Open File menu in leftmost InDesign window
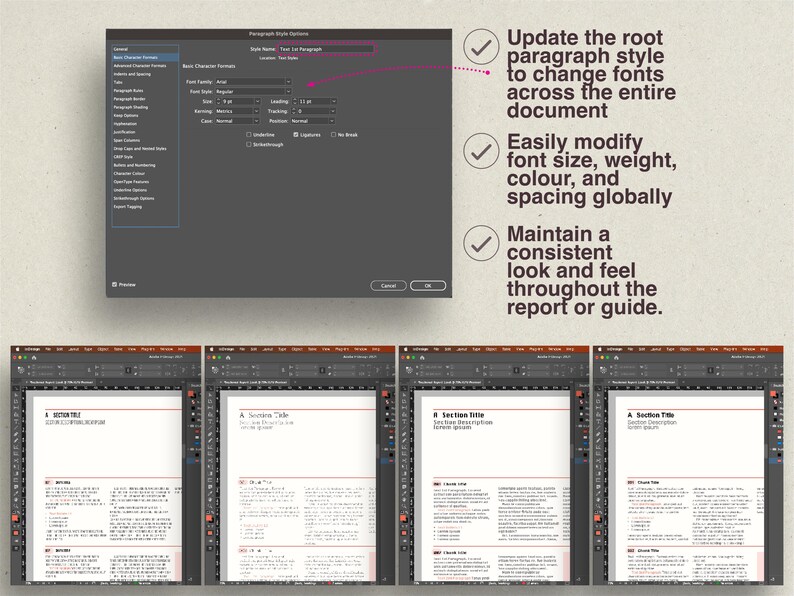The width and height of the screenshot is (794, 596). tap(49, 349)
